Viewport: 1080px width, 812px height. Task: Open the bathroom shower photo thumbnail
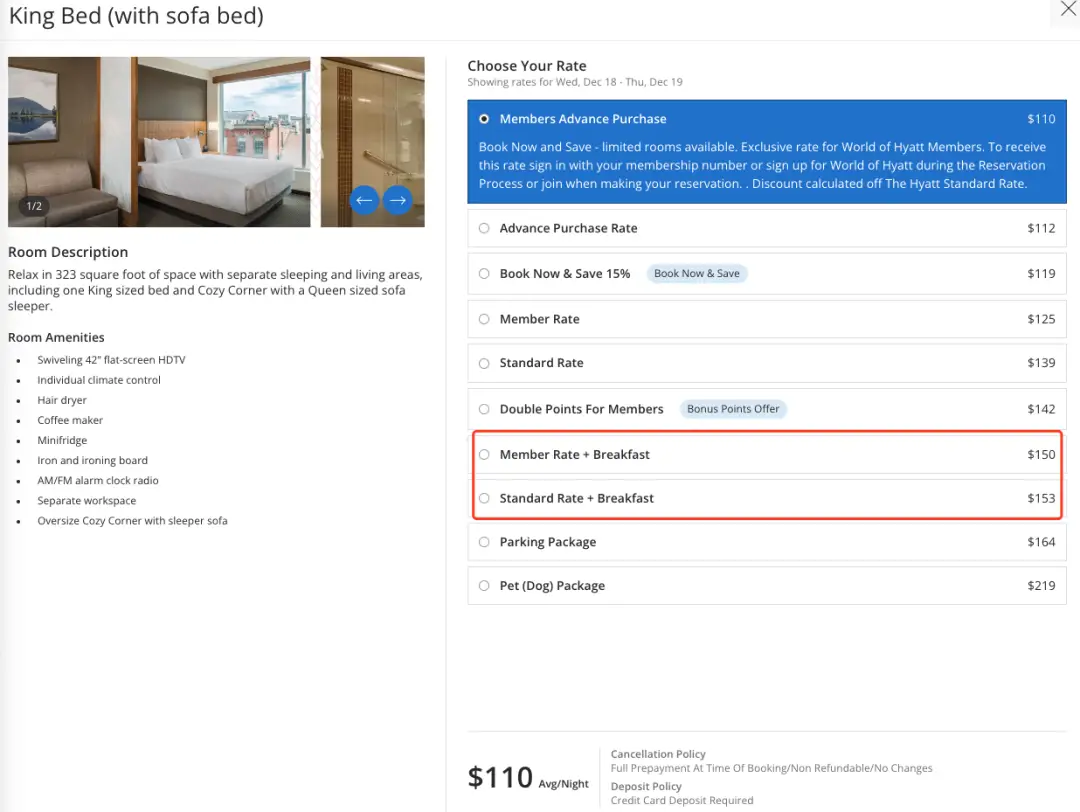coord(372,120)
